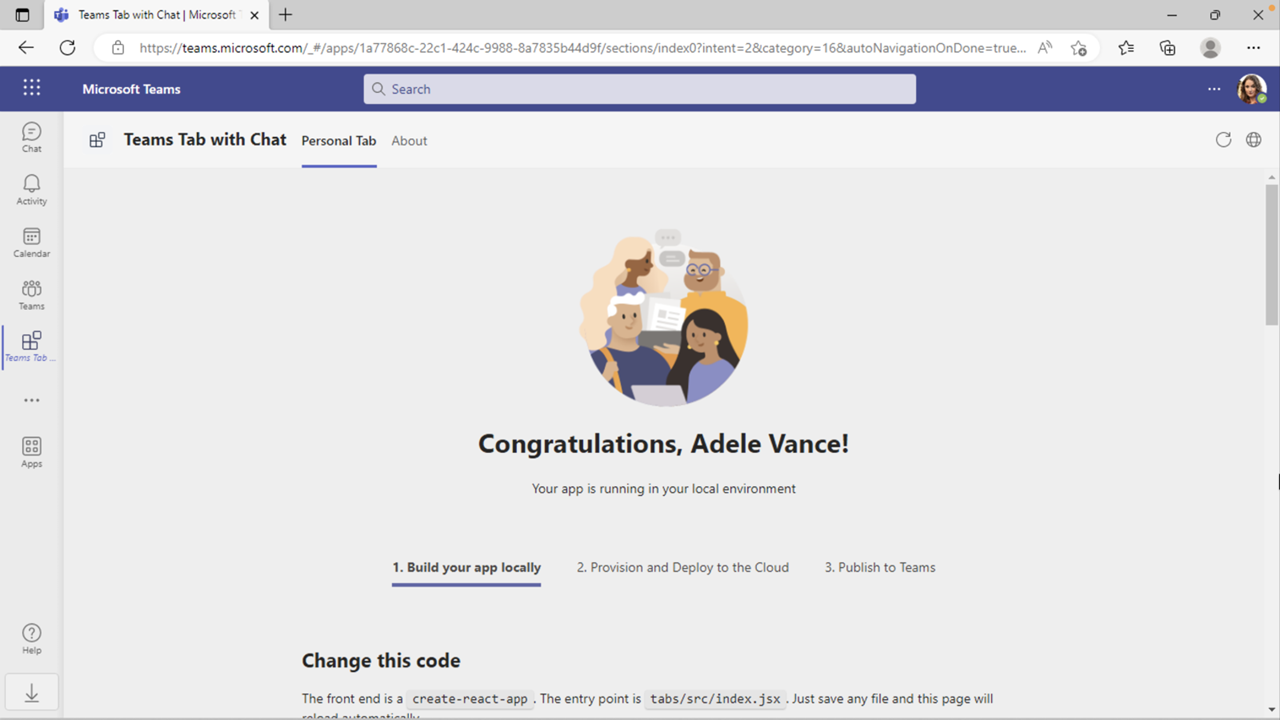Open browser Settings and more menu
The image size is (1280, 720).
(1253, 47)
